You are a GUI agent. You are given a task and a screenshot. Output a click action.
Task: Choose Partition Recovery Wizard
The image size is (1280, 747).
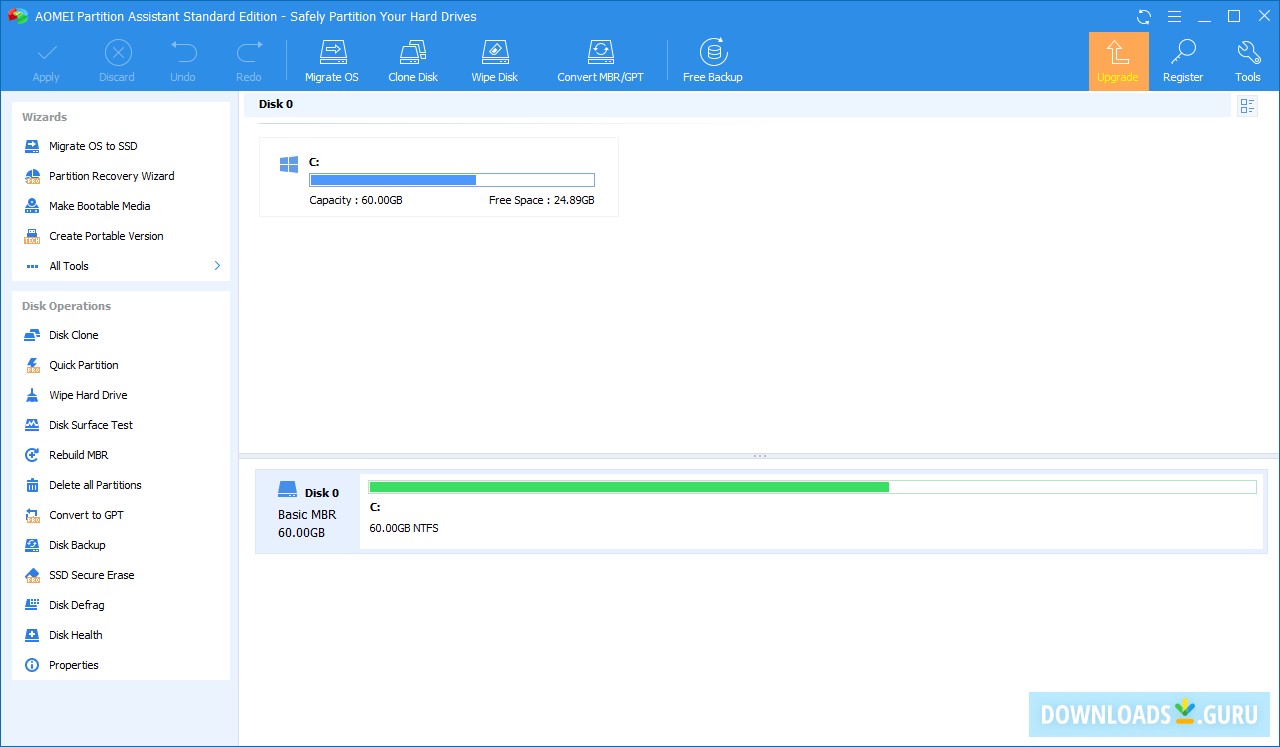(x=111, y=176)
